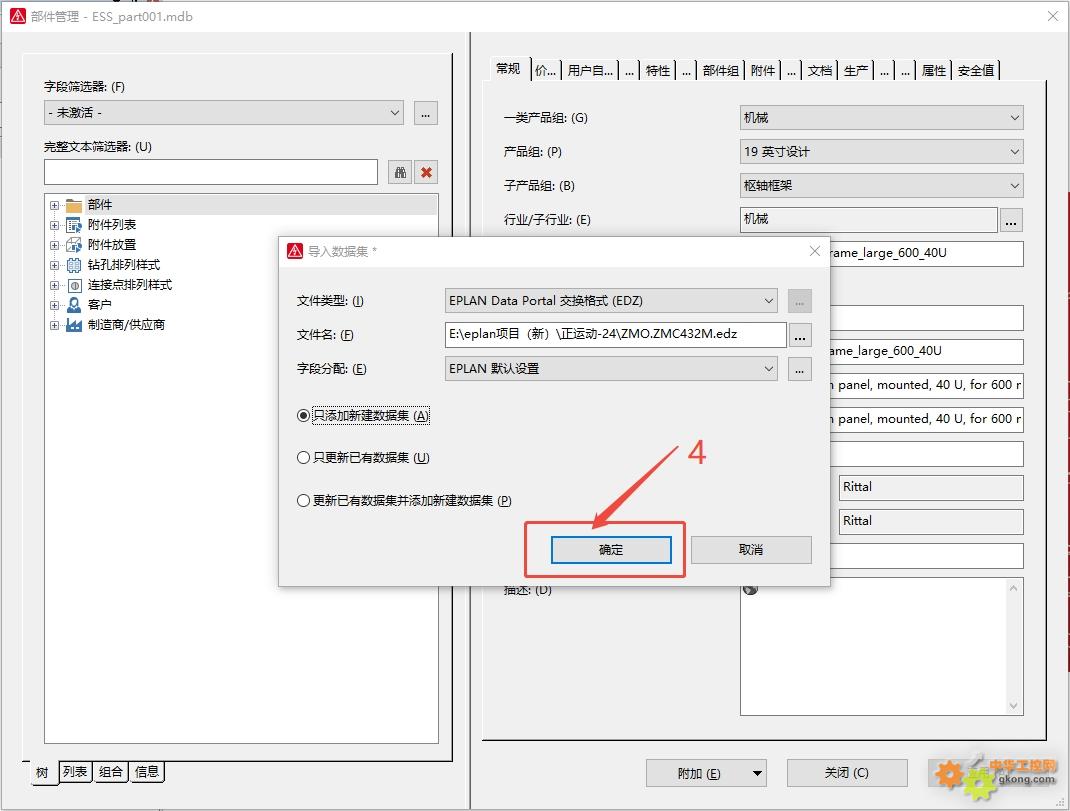Switch to the 生产 tab
Screen dimensions: 1070x811
(x=856, y=70)
